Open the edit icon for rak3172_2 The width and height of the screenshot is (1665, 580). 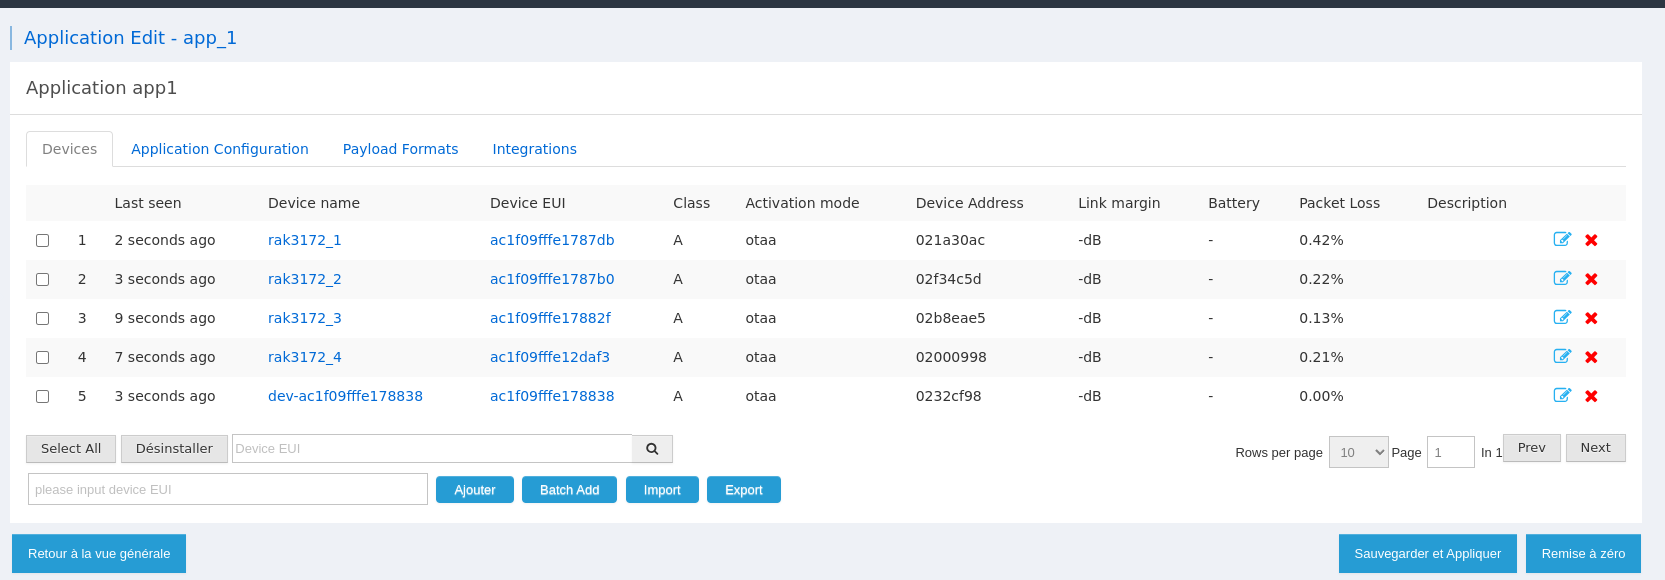pyautogui.click(x=1561, y=278)
